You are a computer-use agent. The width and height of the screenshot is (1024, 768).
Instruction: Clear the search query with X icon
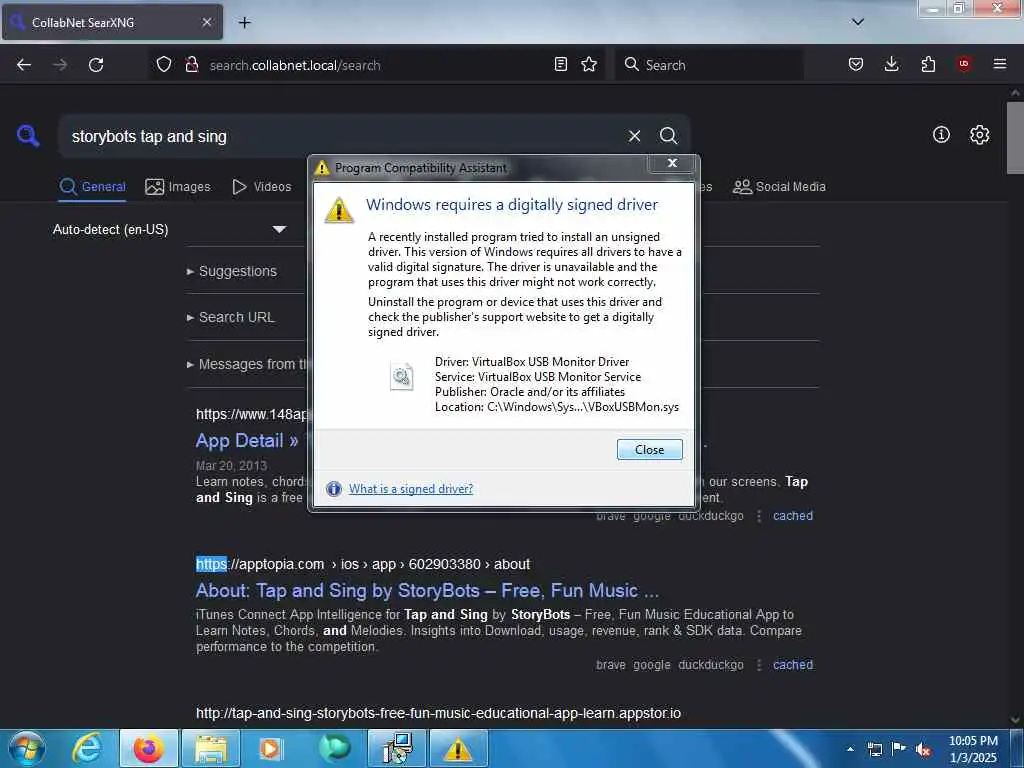[x=634, y=136]
